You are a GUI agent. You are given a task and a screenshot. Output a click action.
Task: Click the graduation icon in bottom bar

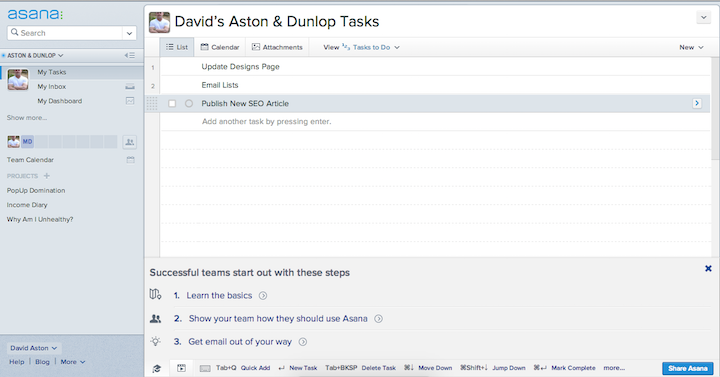click(x=157, y=368)
